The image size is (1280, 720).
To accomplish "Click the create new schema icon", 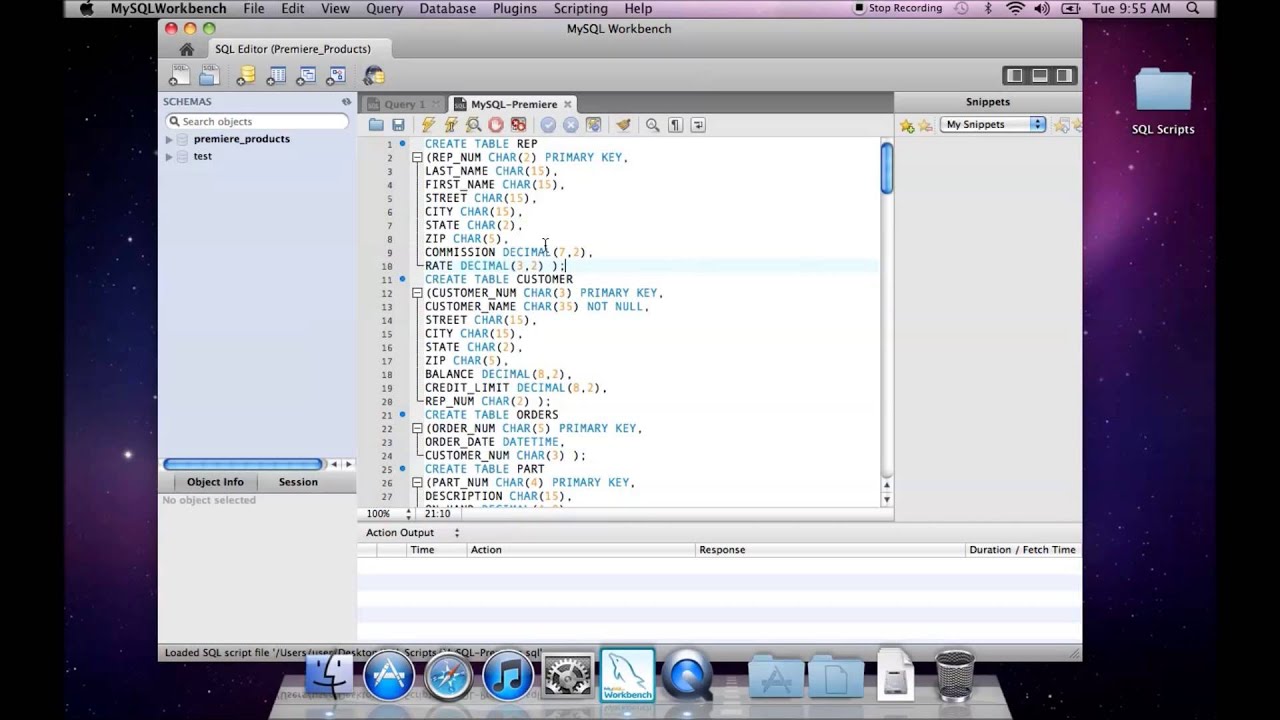I will tap(246, 75).
